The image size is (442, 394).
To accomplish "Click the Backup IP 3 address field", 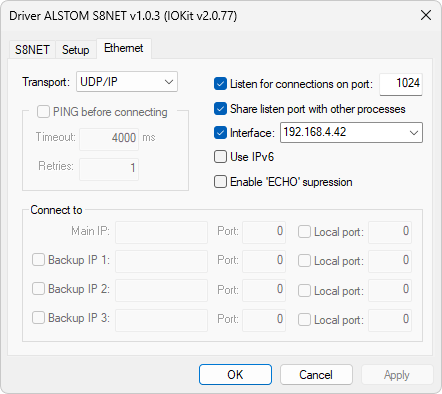I will [162, 320].
